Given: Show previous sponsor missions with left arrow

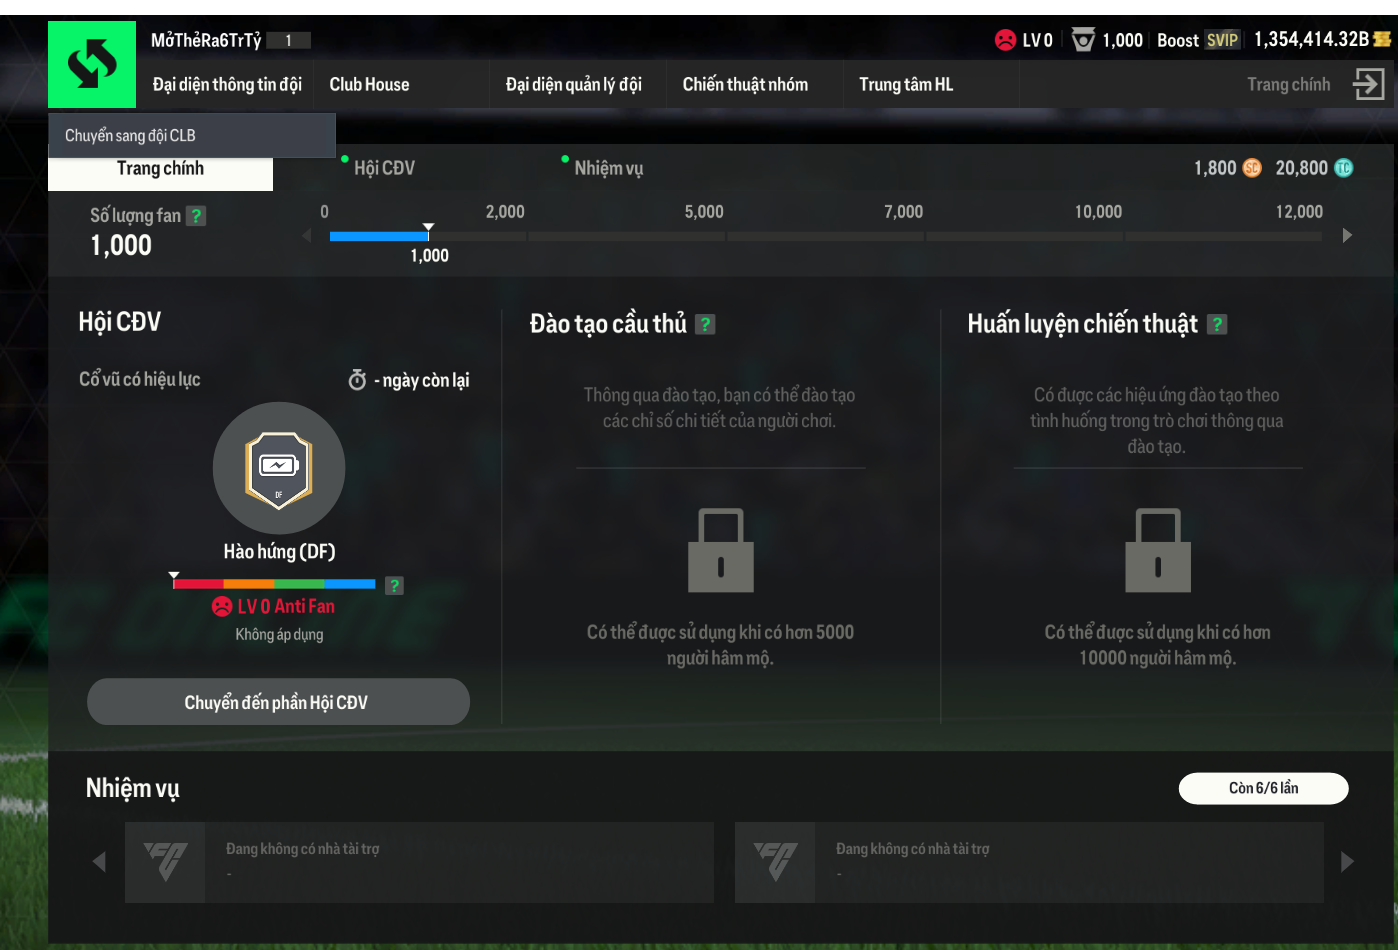Looking at the screenshot, I should 99,862.
